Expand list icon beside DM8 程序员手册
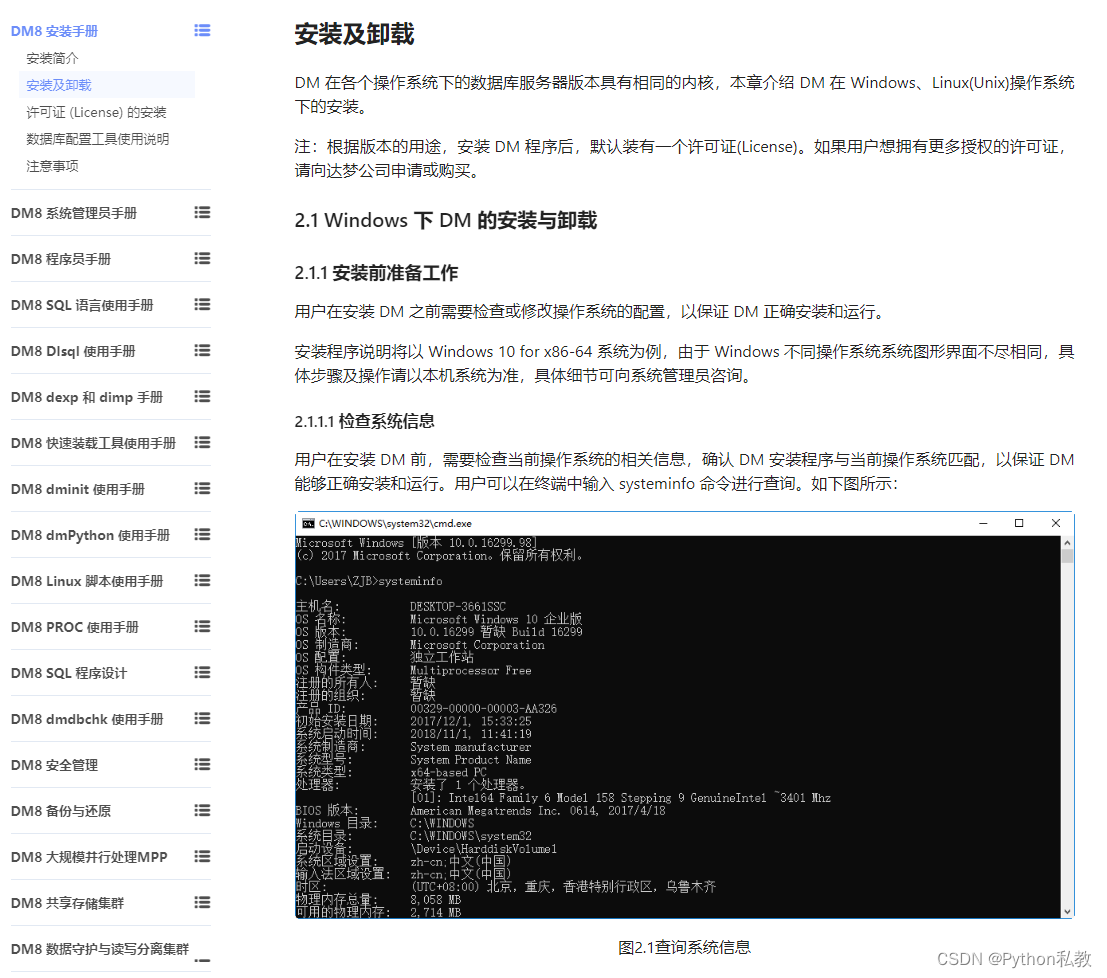Screen dimensions: 1107x978 pyautogui.click(x=203, y=258)
